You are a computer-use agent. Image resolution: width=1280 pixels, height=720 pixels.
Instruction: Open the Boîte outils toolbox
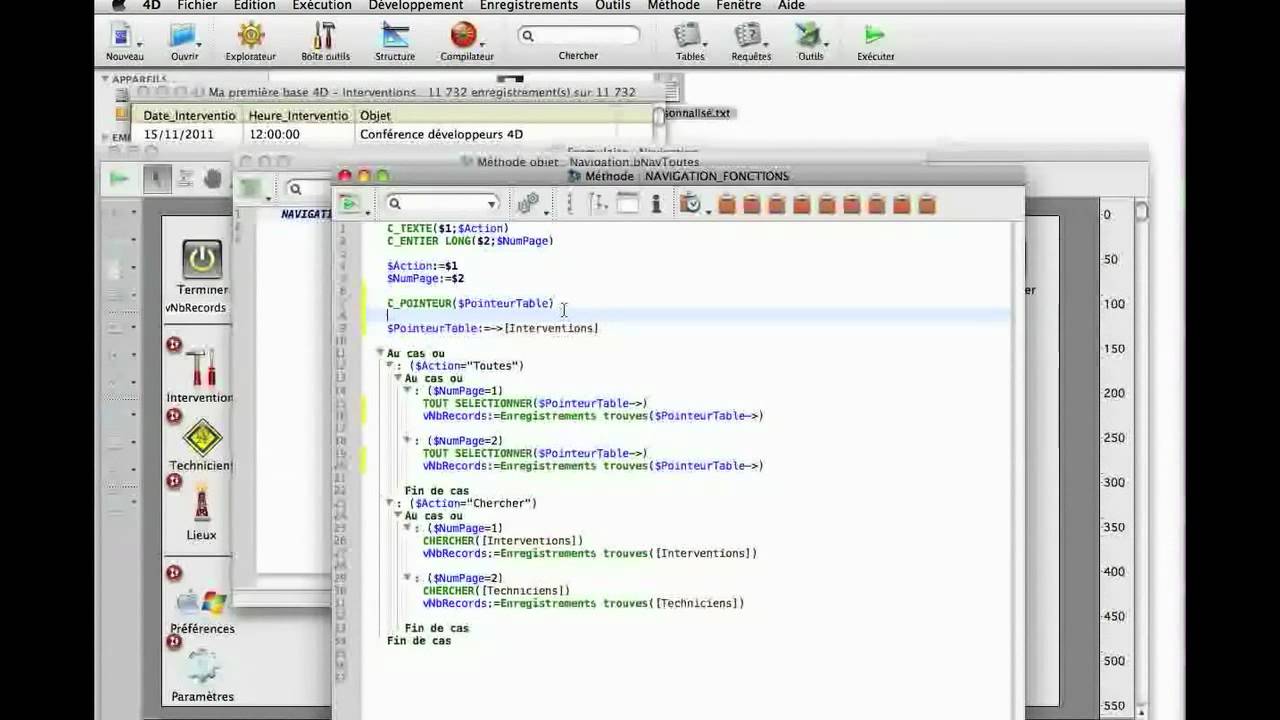[324, 36]
